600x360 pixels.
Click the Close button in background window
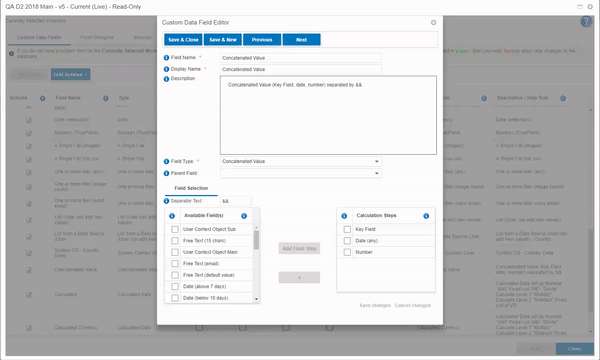[574, 349]
